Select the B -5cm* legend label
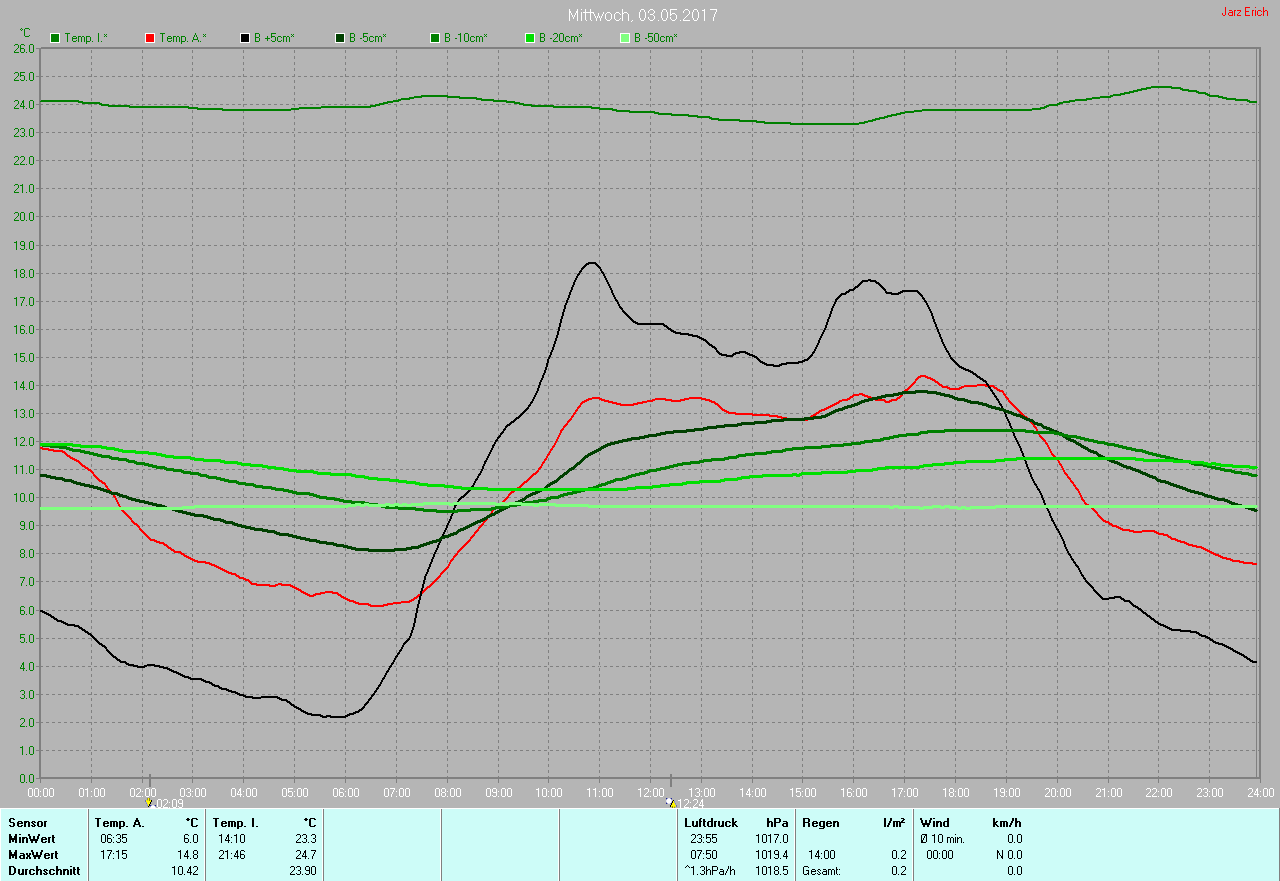Screen dimensions: 1280x881 click(x=368, y=38)
